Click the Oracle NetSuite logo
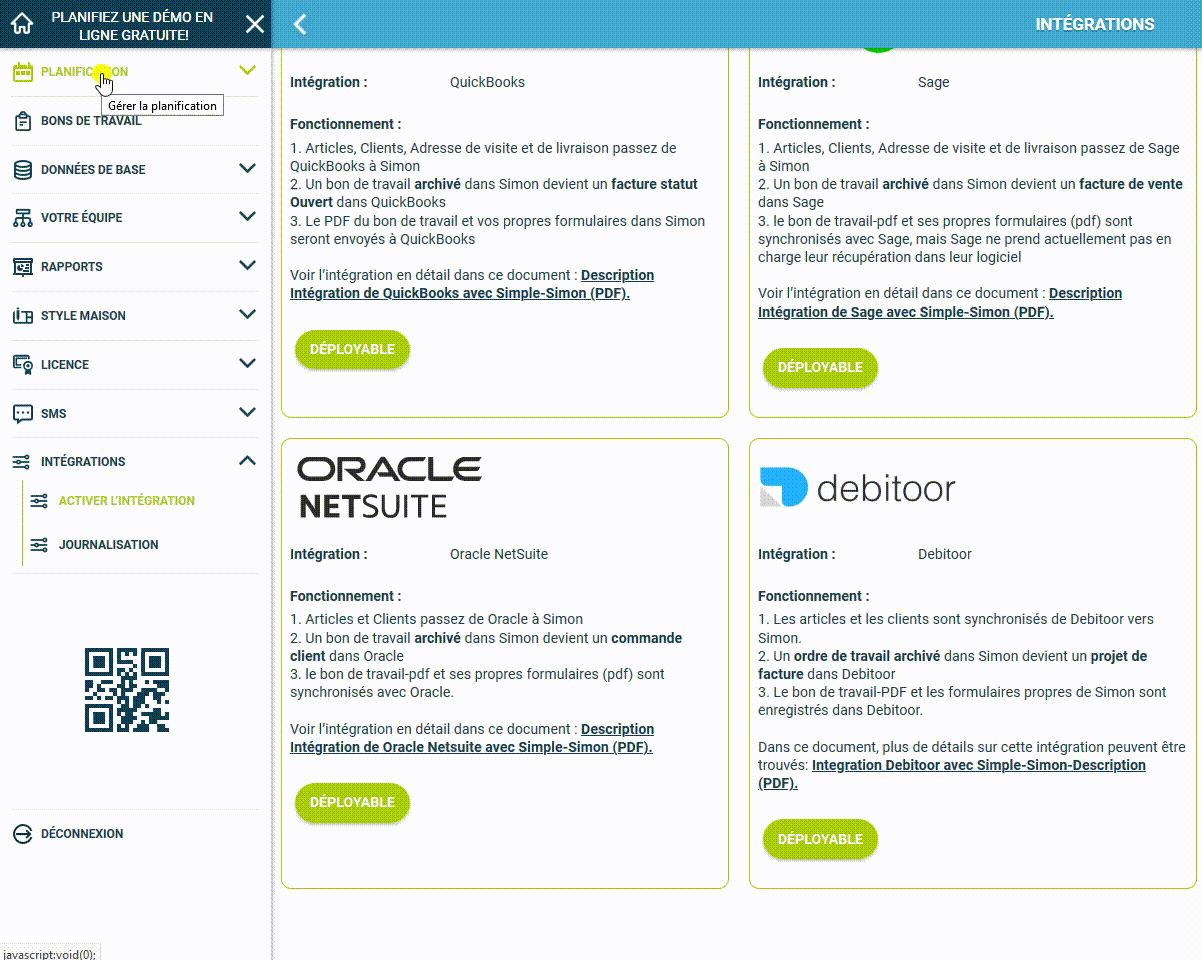 coord(390,487)
